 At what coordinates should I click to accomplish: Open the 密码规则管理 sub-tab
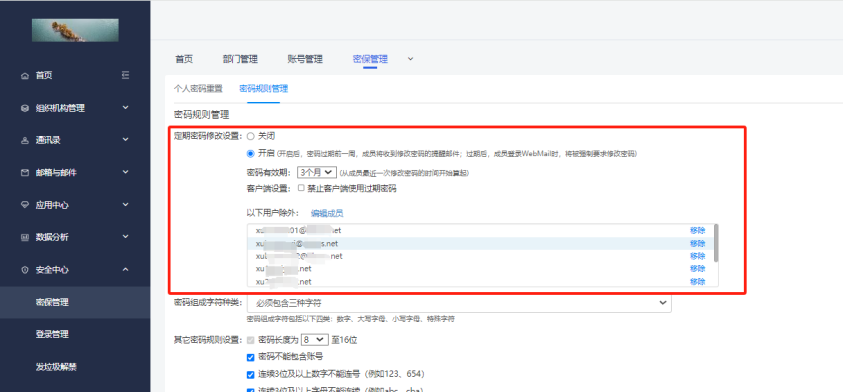click(x=263, y=89)
